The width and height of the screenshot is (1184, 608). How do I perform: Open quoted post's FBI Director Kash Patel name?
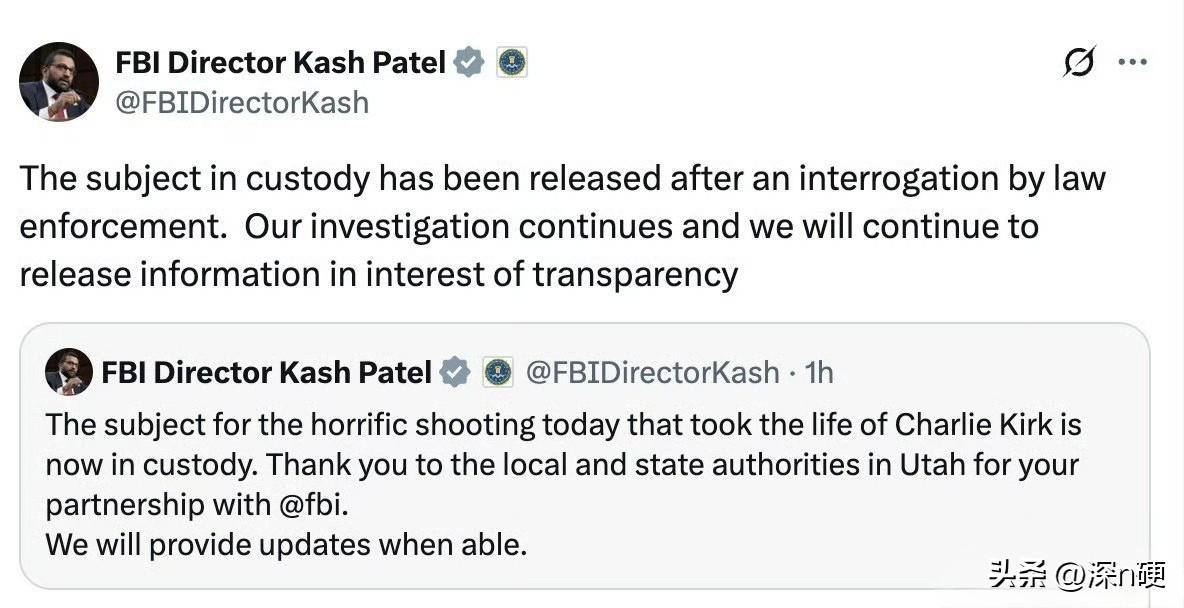267,372
